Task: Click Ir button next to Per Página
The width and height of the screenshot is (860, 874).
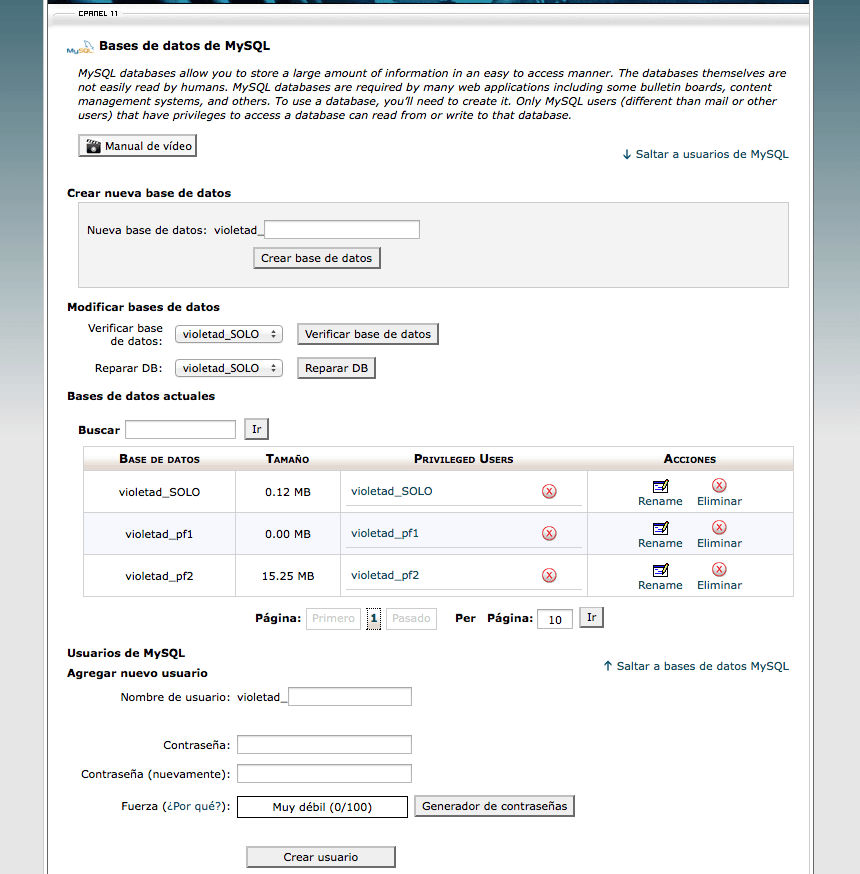Action: (591, 617)
